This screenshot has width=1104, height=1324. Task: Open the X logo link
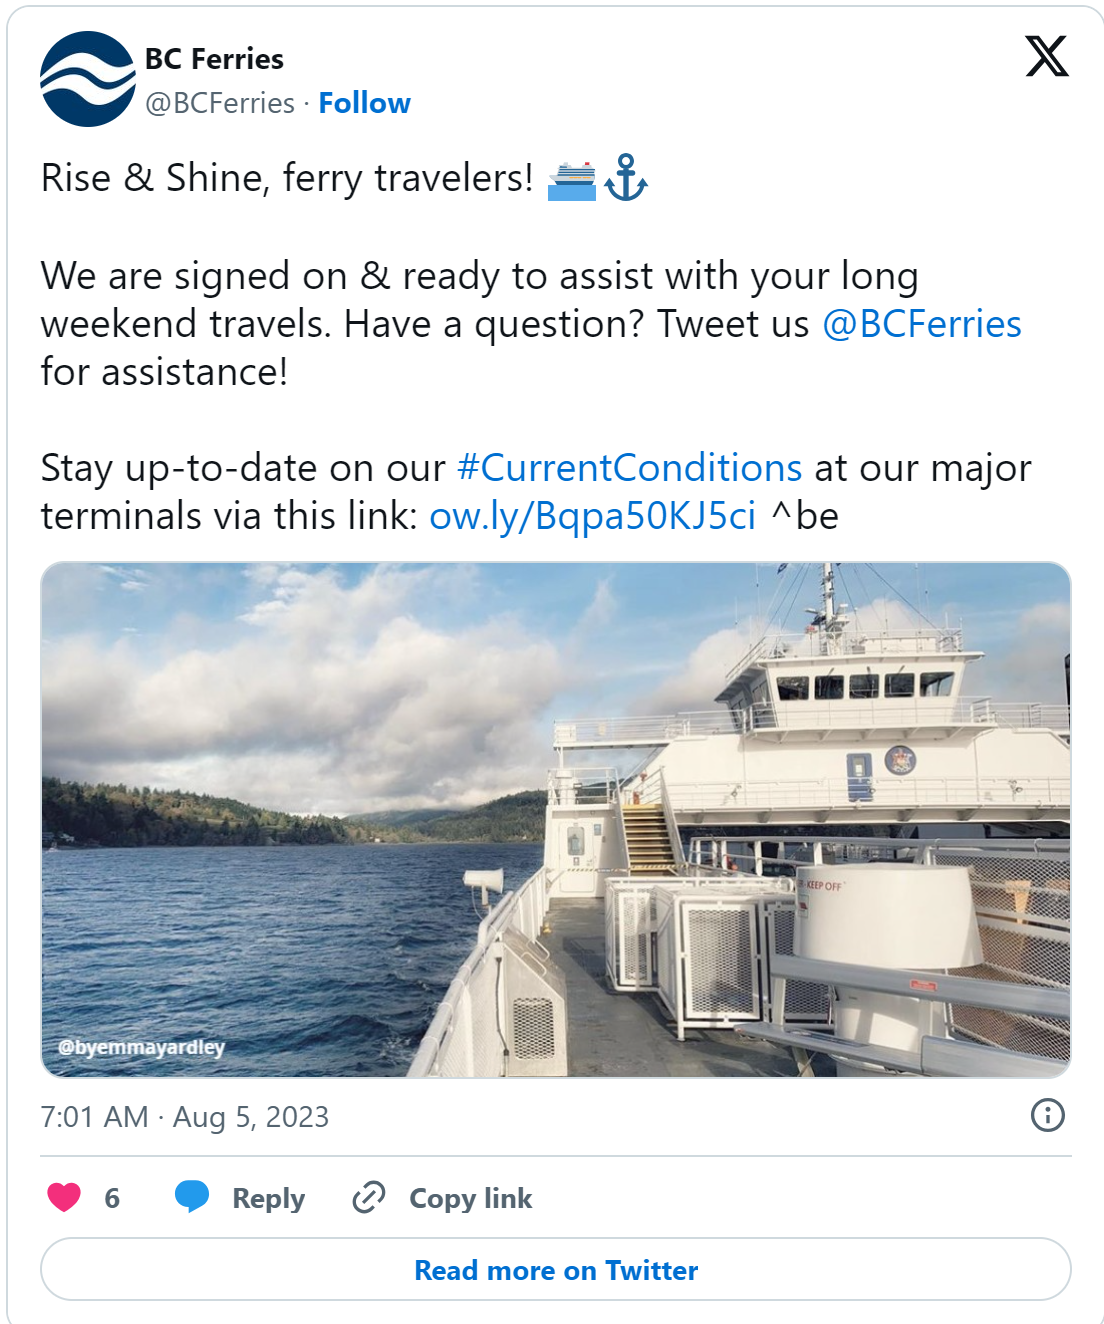point(1046,56)
